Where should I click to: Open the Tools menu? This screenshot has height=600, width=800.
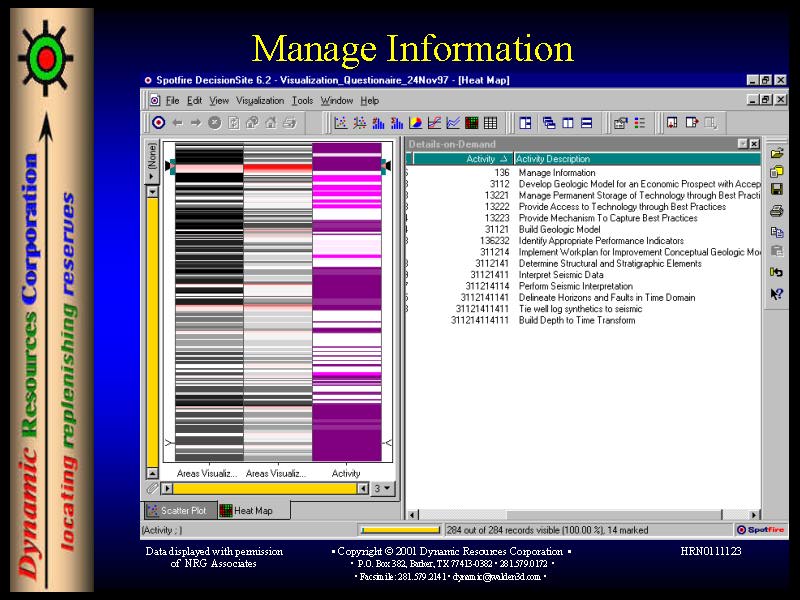pyautogui.click(x=302, y=101)
